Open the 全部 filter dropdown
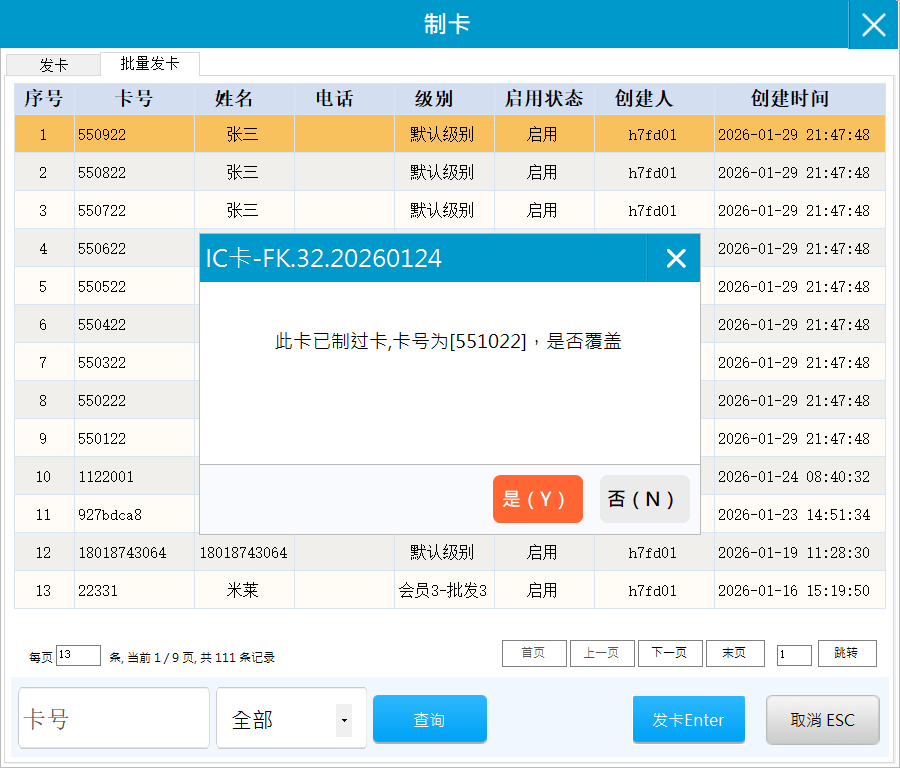This screenshot has width=900, height=768. point(343,719)
